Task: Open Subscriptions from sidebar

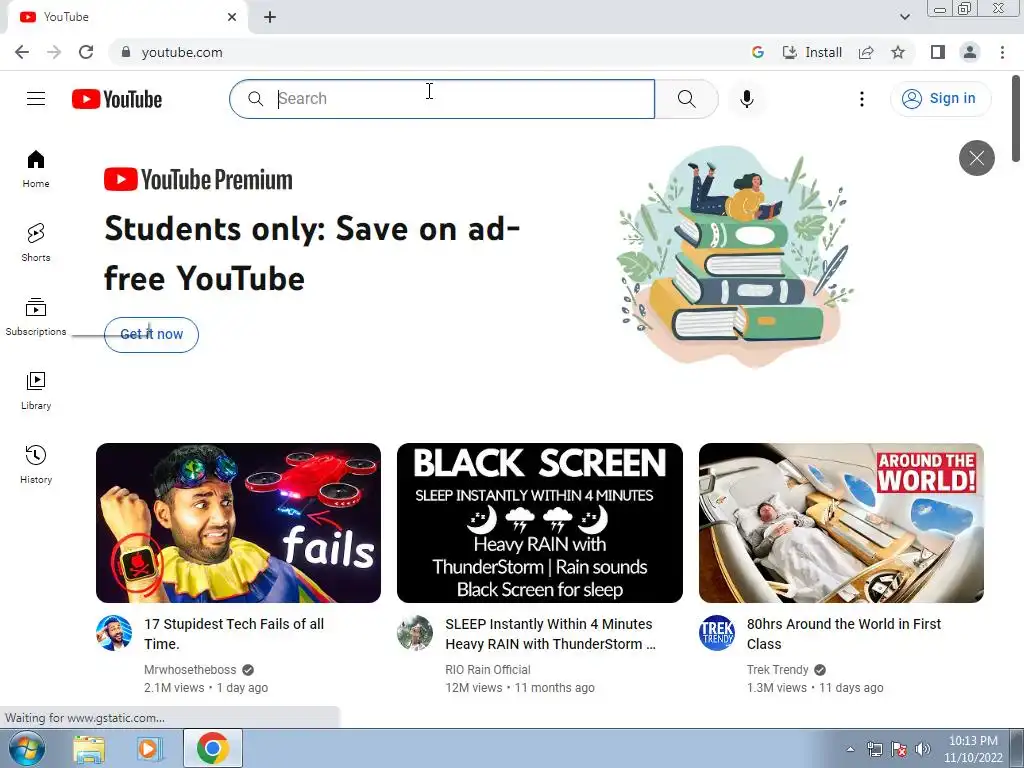Action: pyautogui.click(x=36, y=317)
